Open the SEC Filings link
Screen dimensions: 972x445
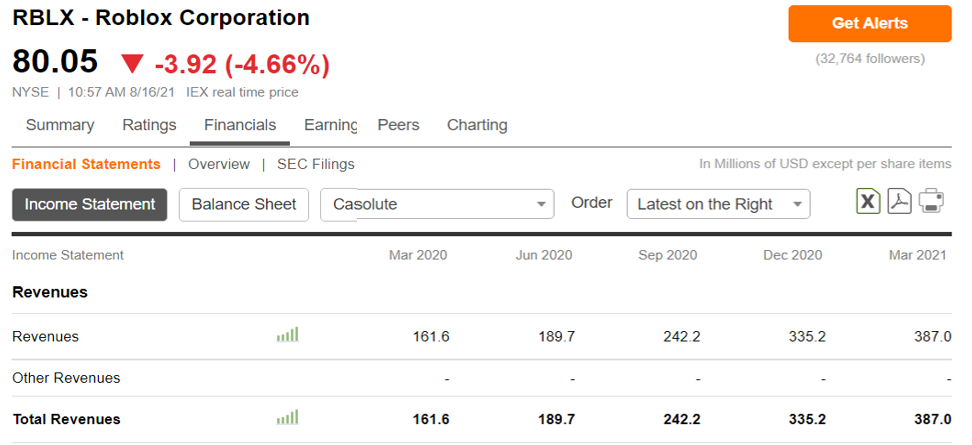(316, 164)
